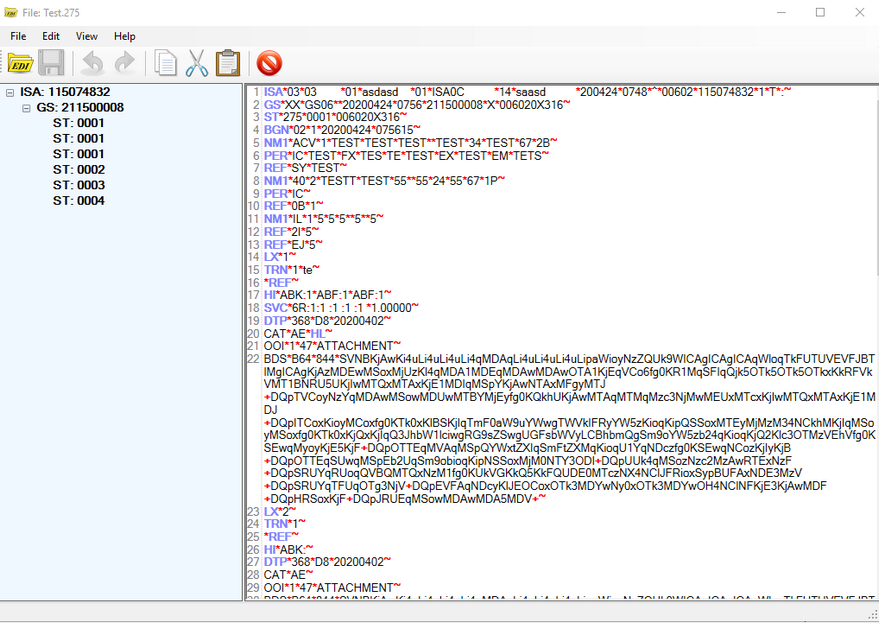Cut text using the scissors icon
879x623 pixels.
196,62
